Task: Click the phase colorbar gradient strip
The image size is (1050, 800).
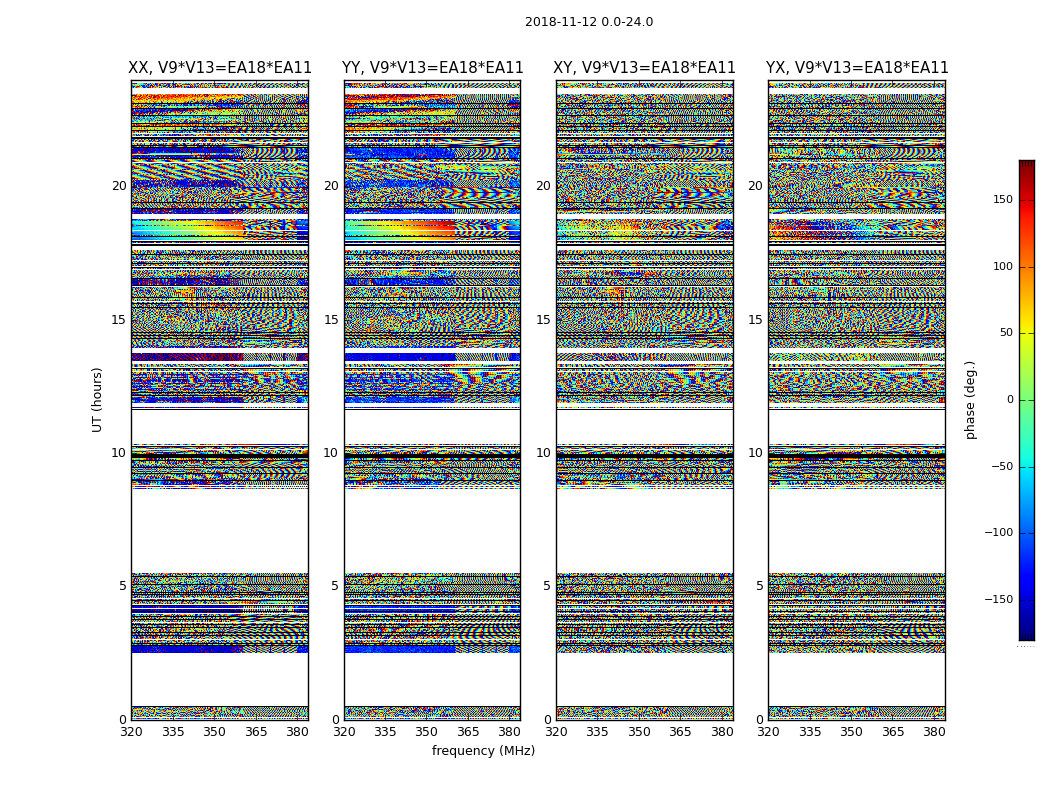Action: point(1027,400)
